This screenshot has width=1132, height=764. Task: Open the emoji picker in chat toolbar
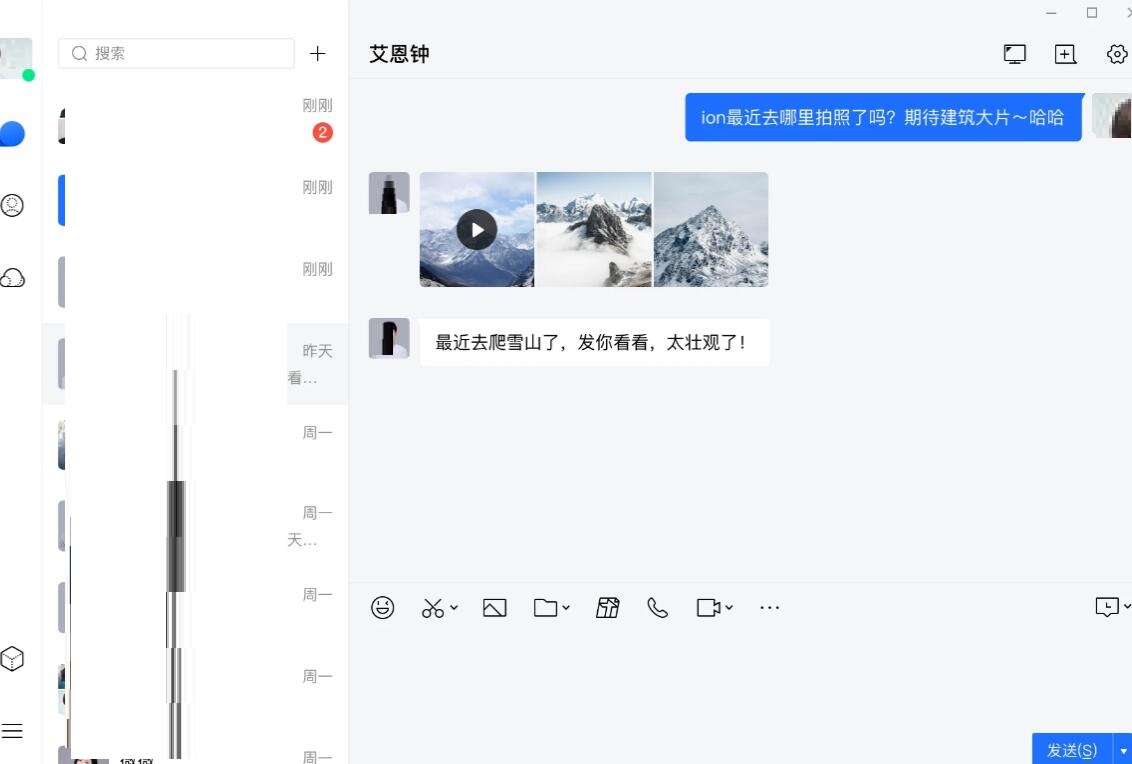(x=383, y=607)
